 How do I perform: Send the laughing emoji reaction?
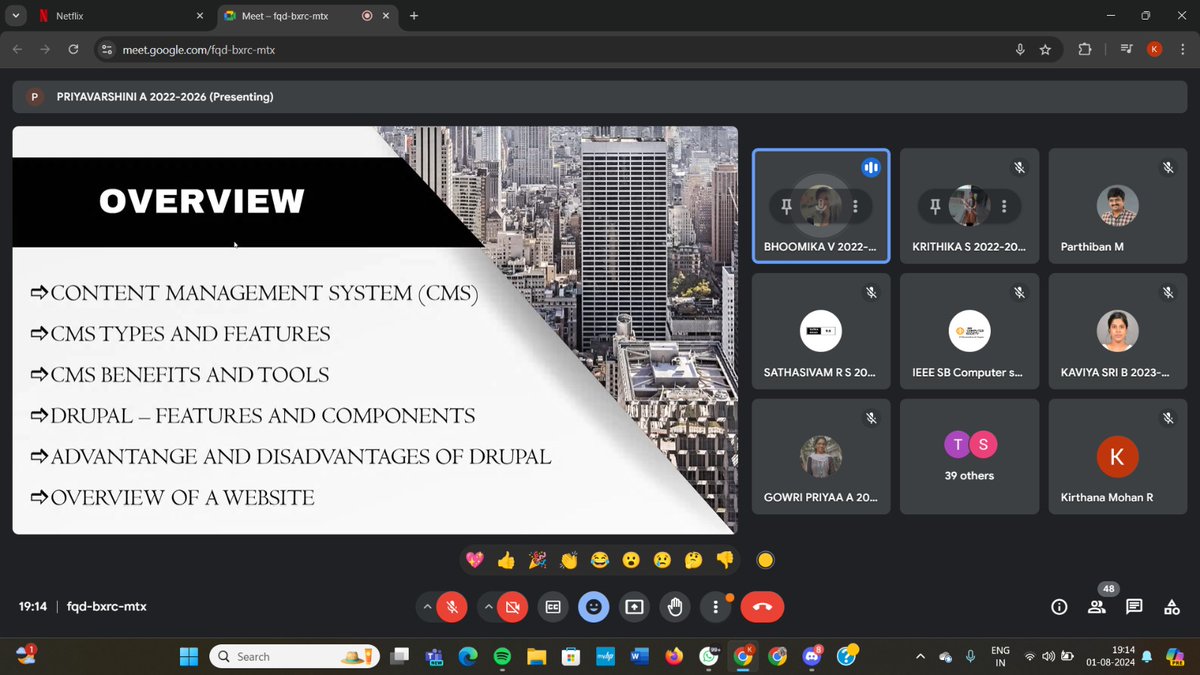click(600, 560)
